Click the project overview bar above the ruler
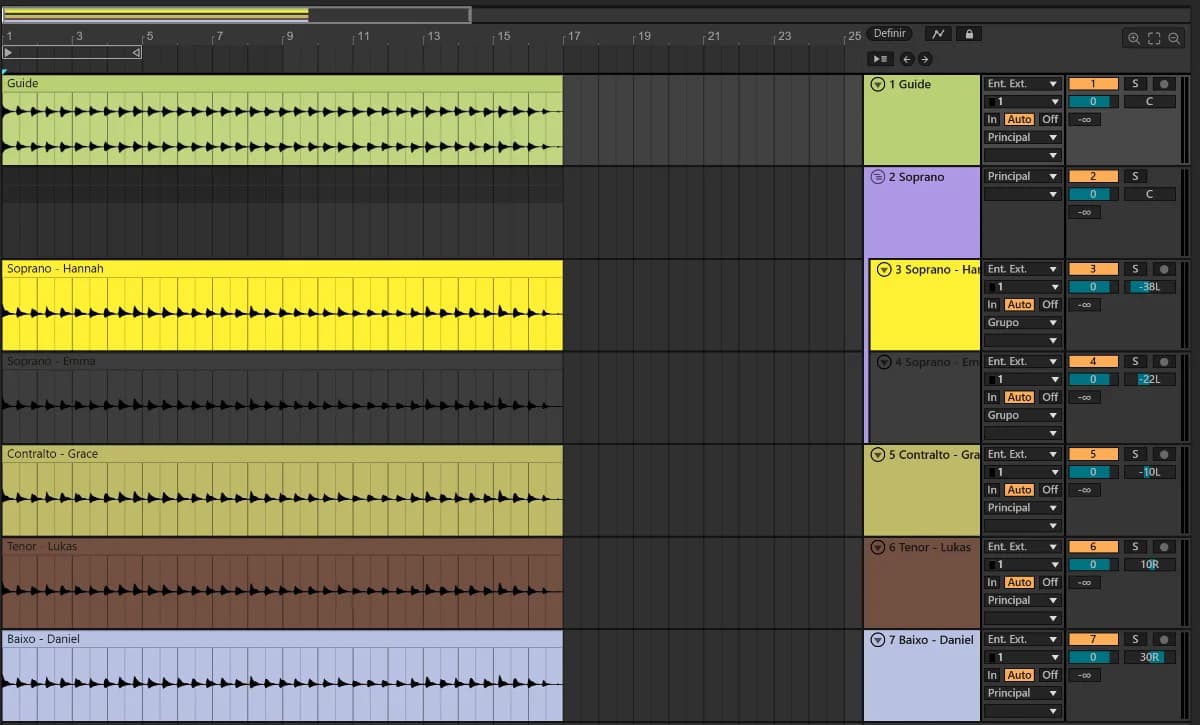Image resolution: width=1200 pixels, height=725 pixels. point(236,15)
